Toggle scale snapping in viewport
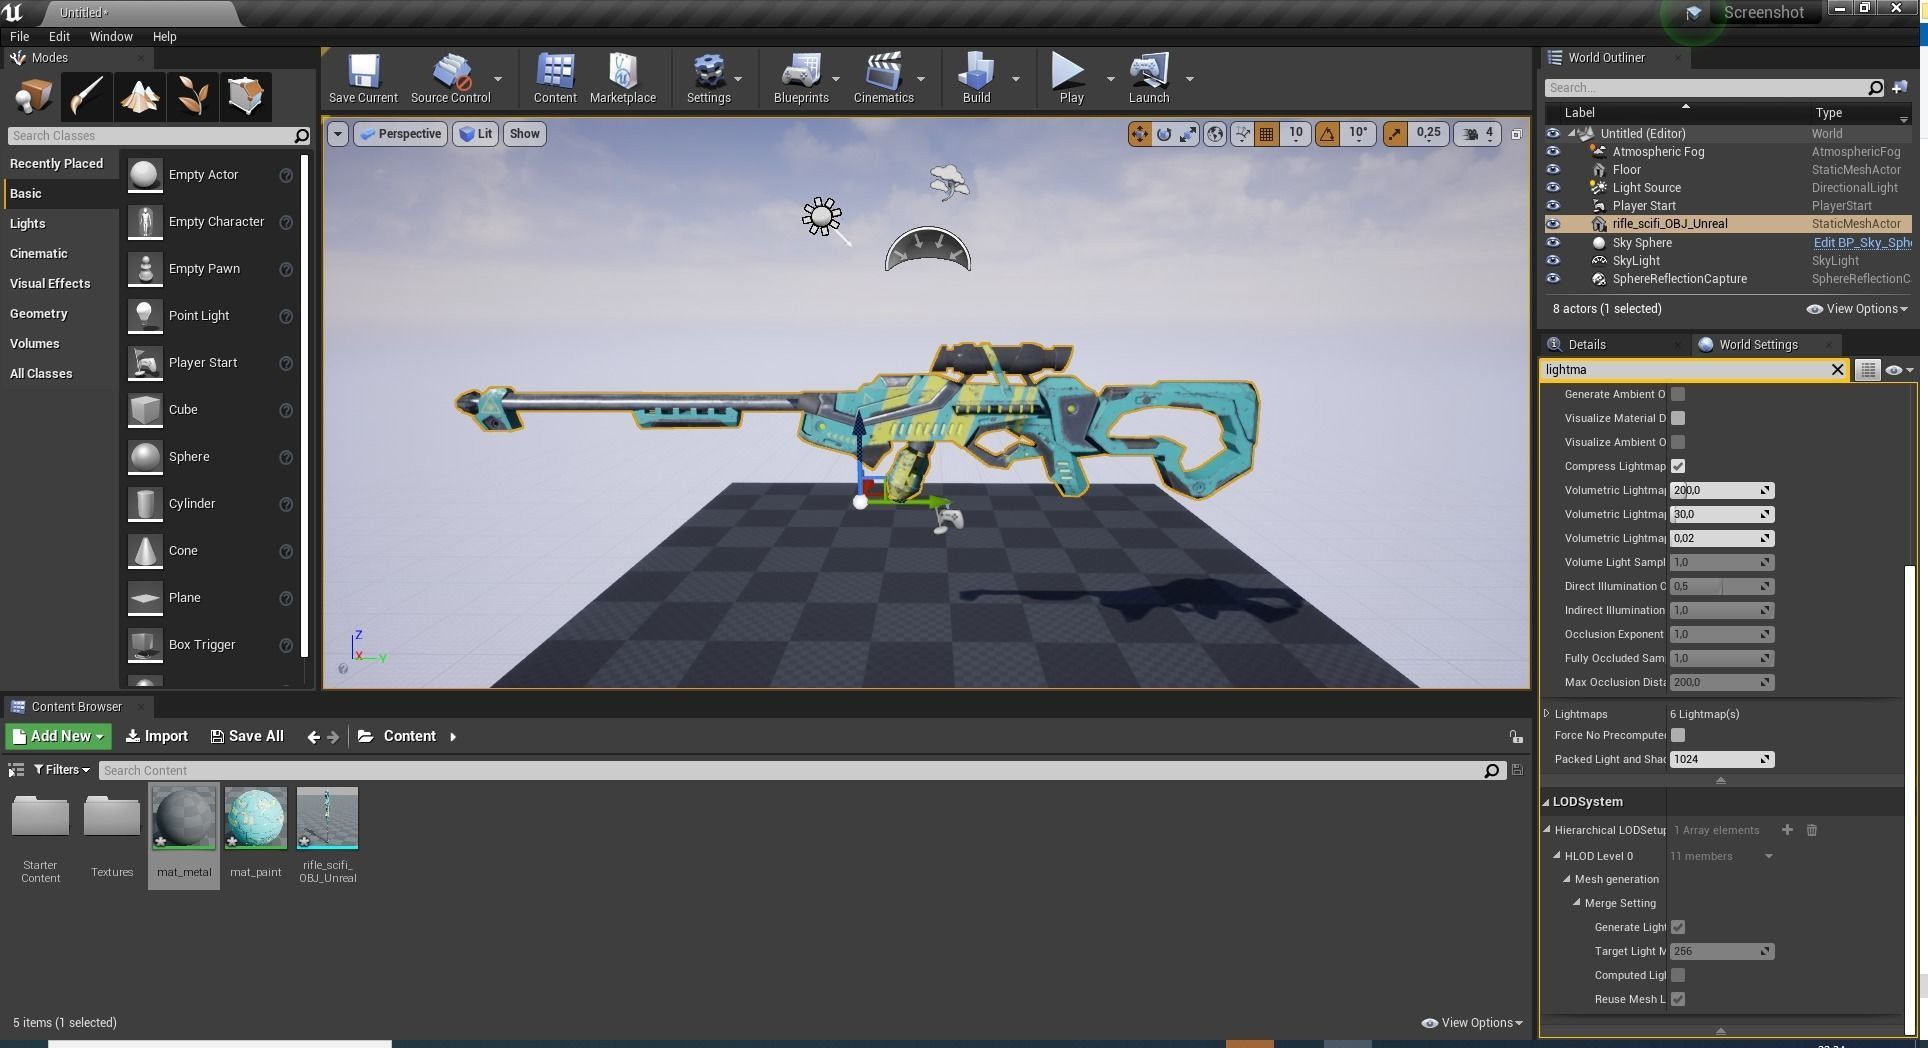Screen dimensions: 1928x1048 point(1395,133)
